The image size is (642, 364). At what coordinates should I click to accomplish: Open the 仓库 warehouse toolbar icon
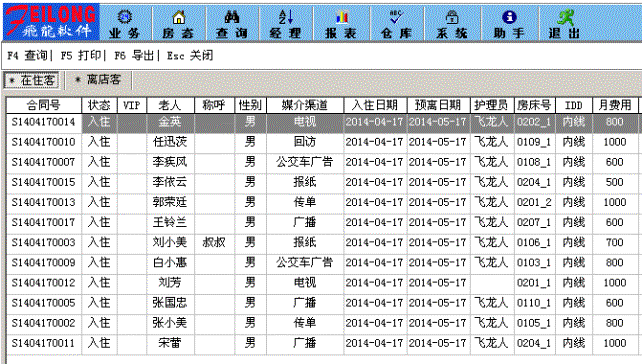pos(396,24)
